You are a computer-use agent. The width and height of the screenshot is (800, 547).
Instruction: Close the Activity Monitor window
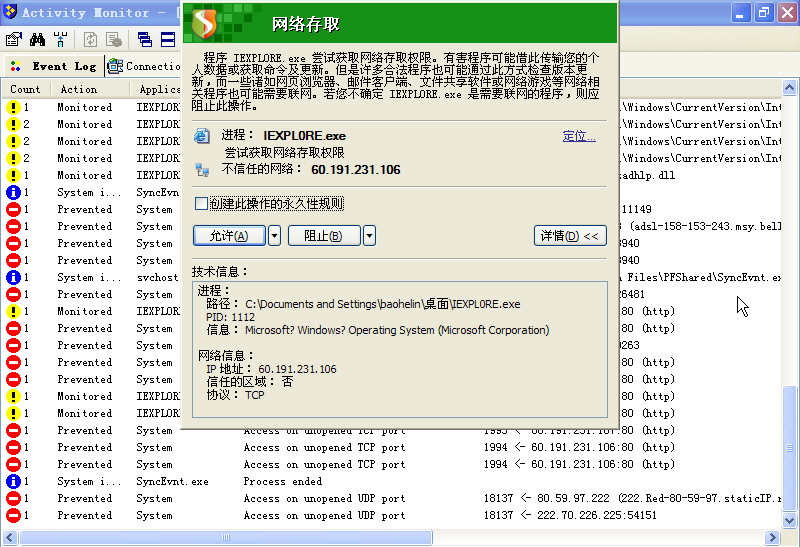pyautogui.click(x=787, y=13)
